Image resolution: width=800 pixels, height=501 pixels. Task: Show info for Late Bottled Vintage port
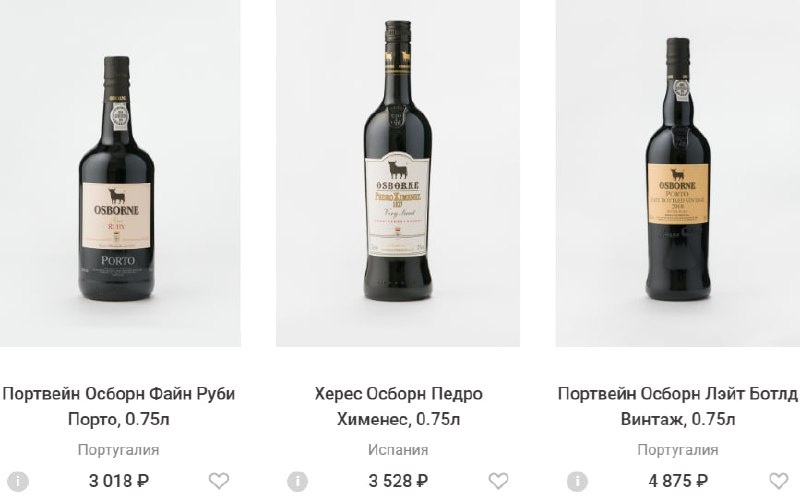577,481
